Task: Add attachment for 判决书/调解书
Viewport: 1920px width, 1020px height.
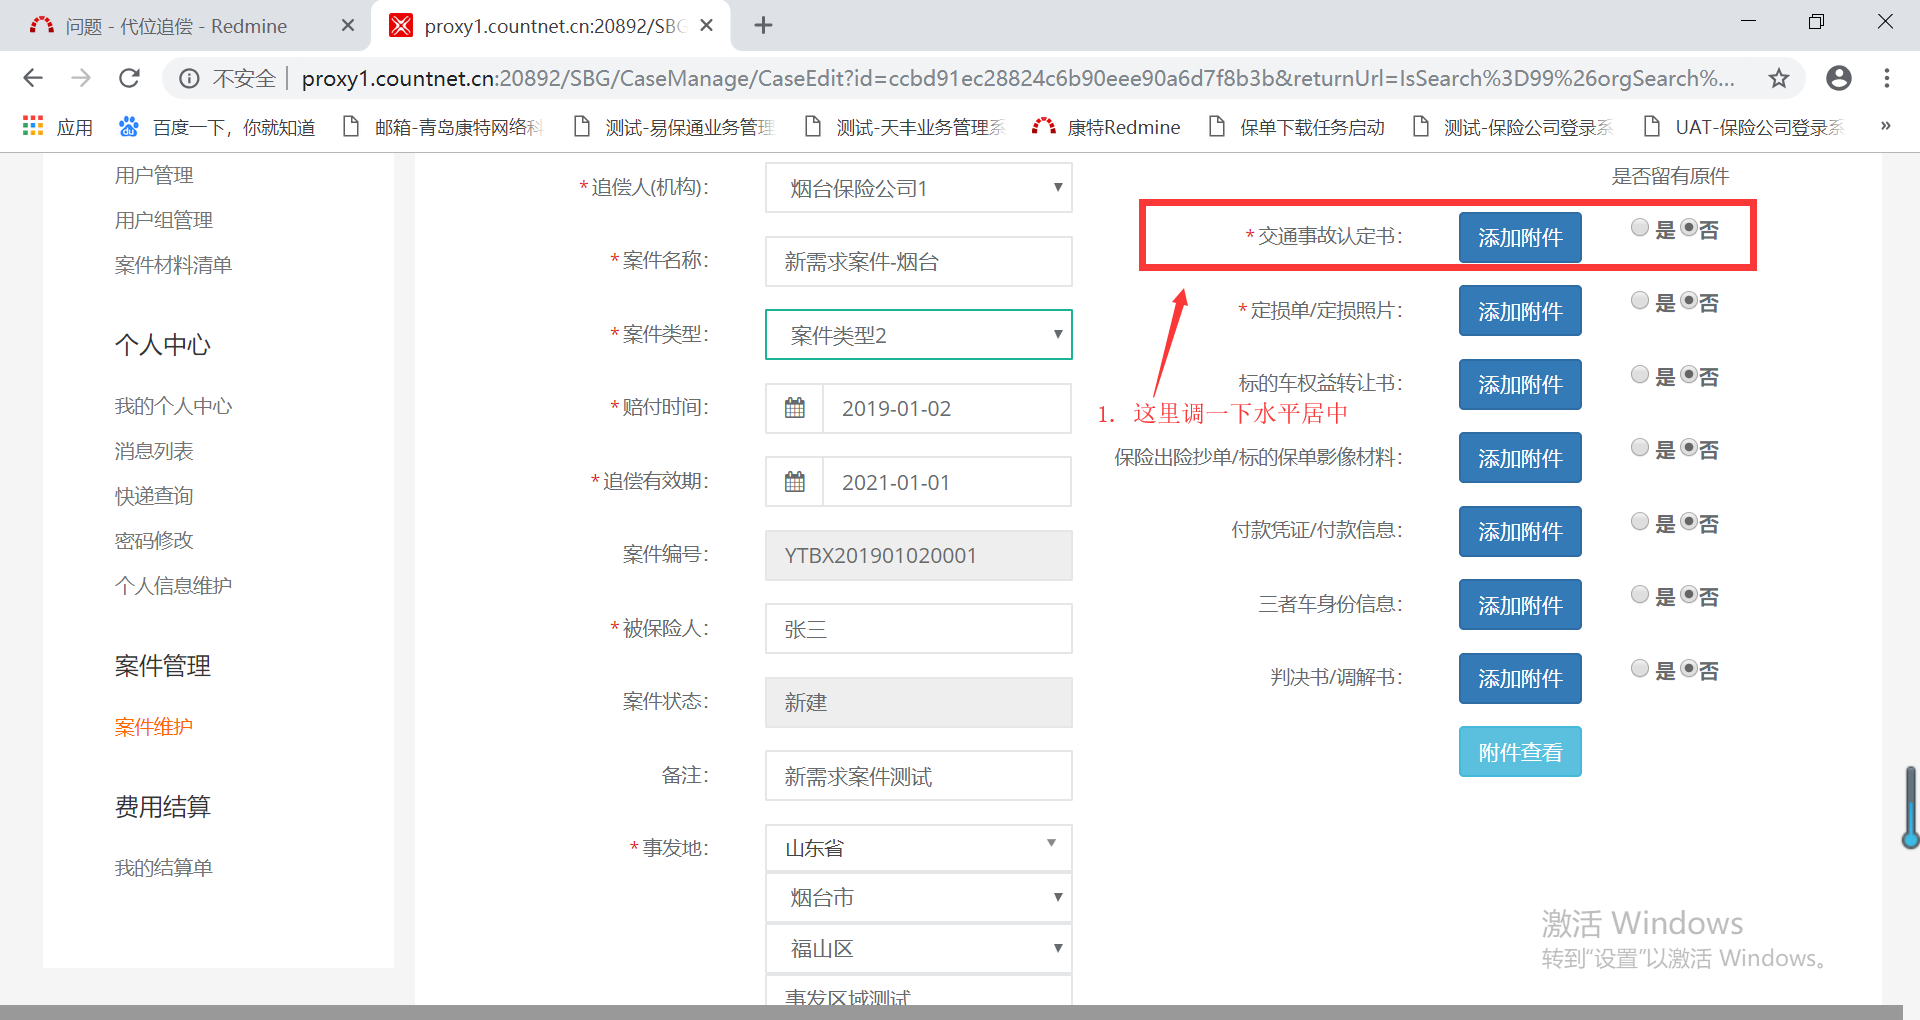Action: point(1520,679)
